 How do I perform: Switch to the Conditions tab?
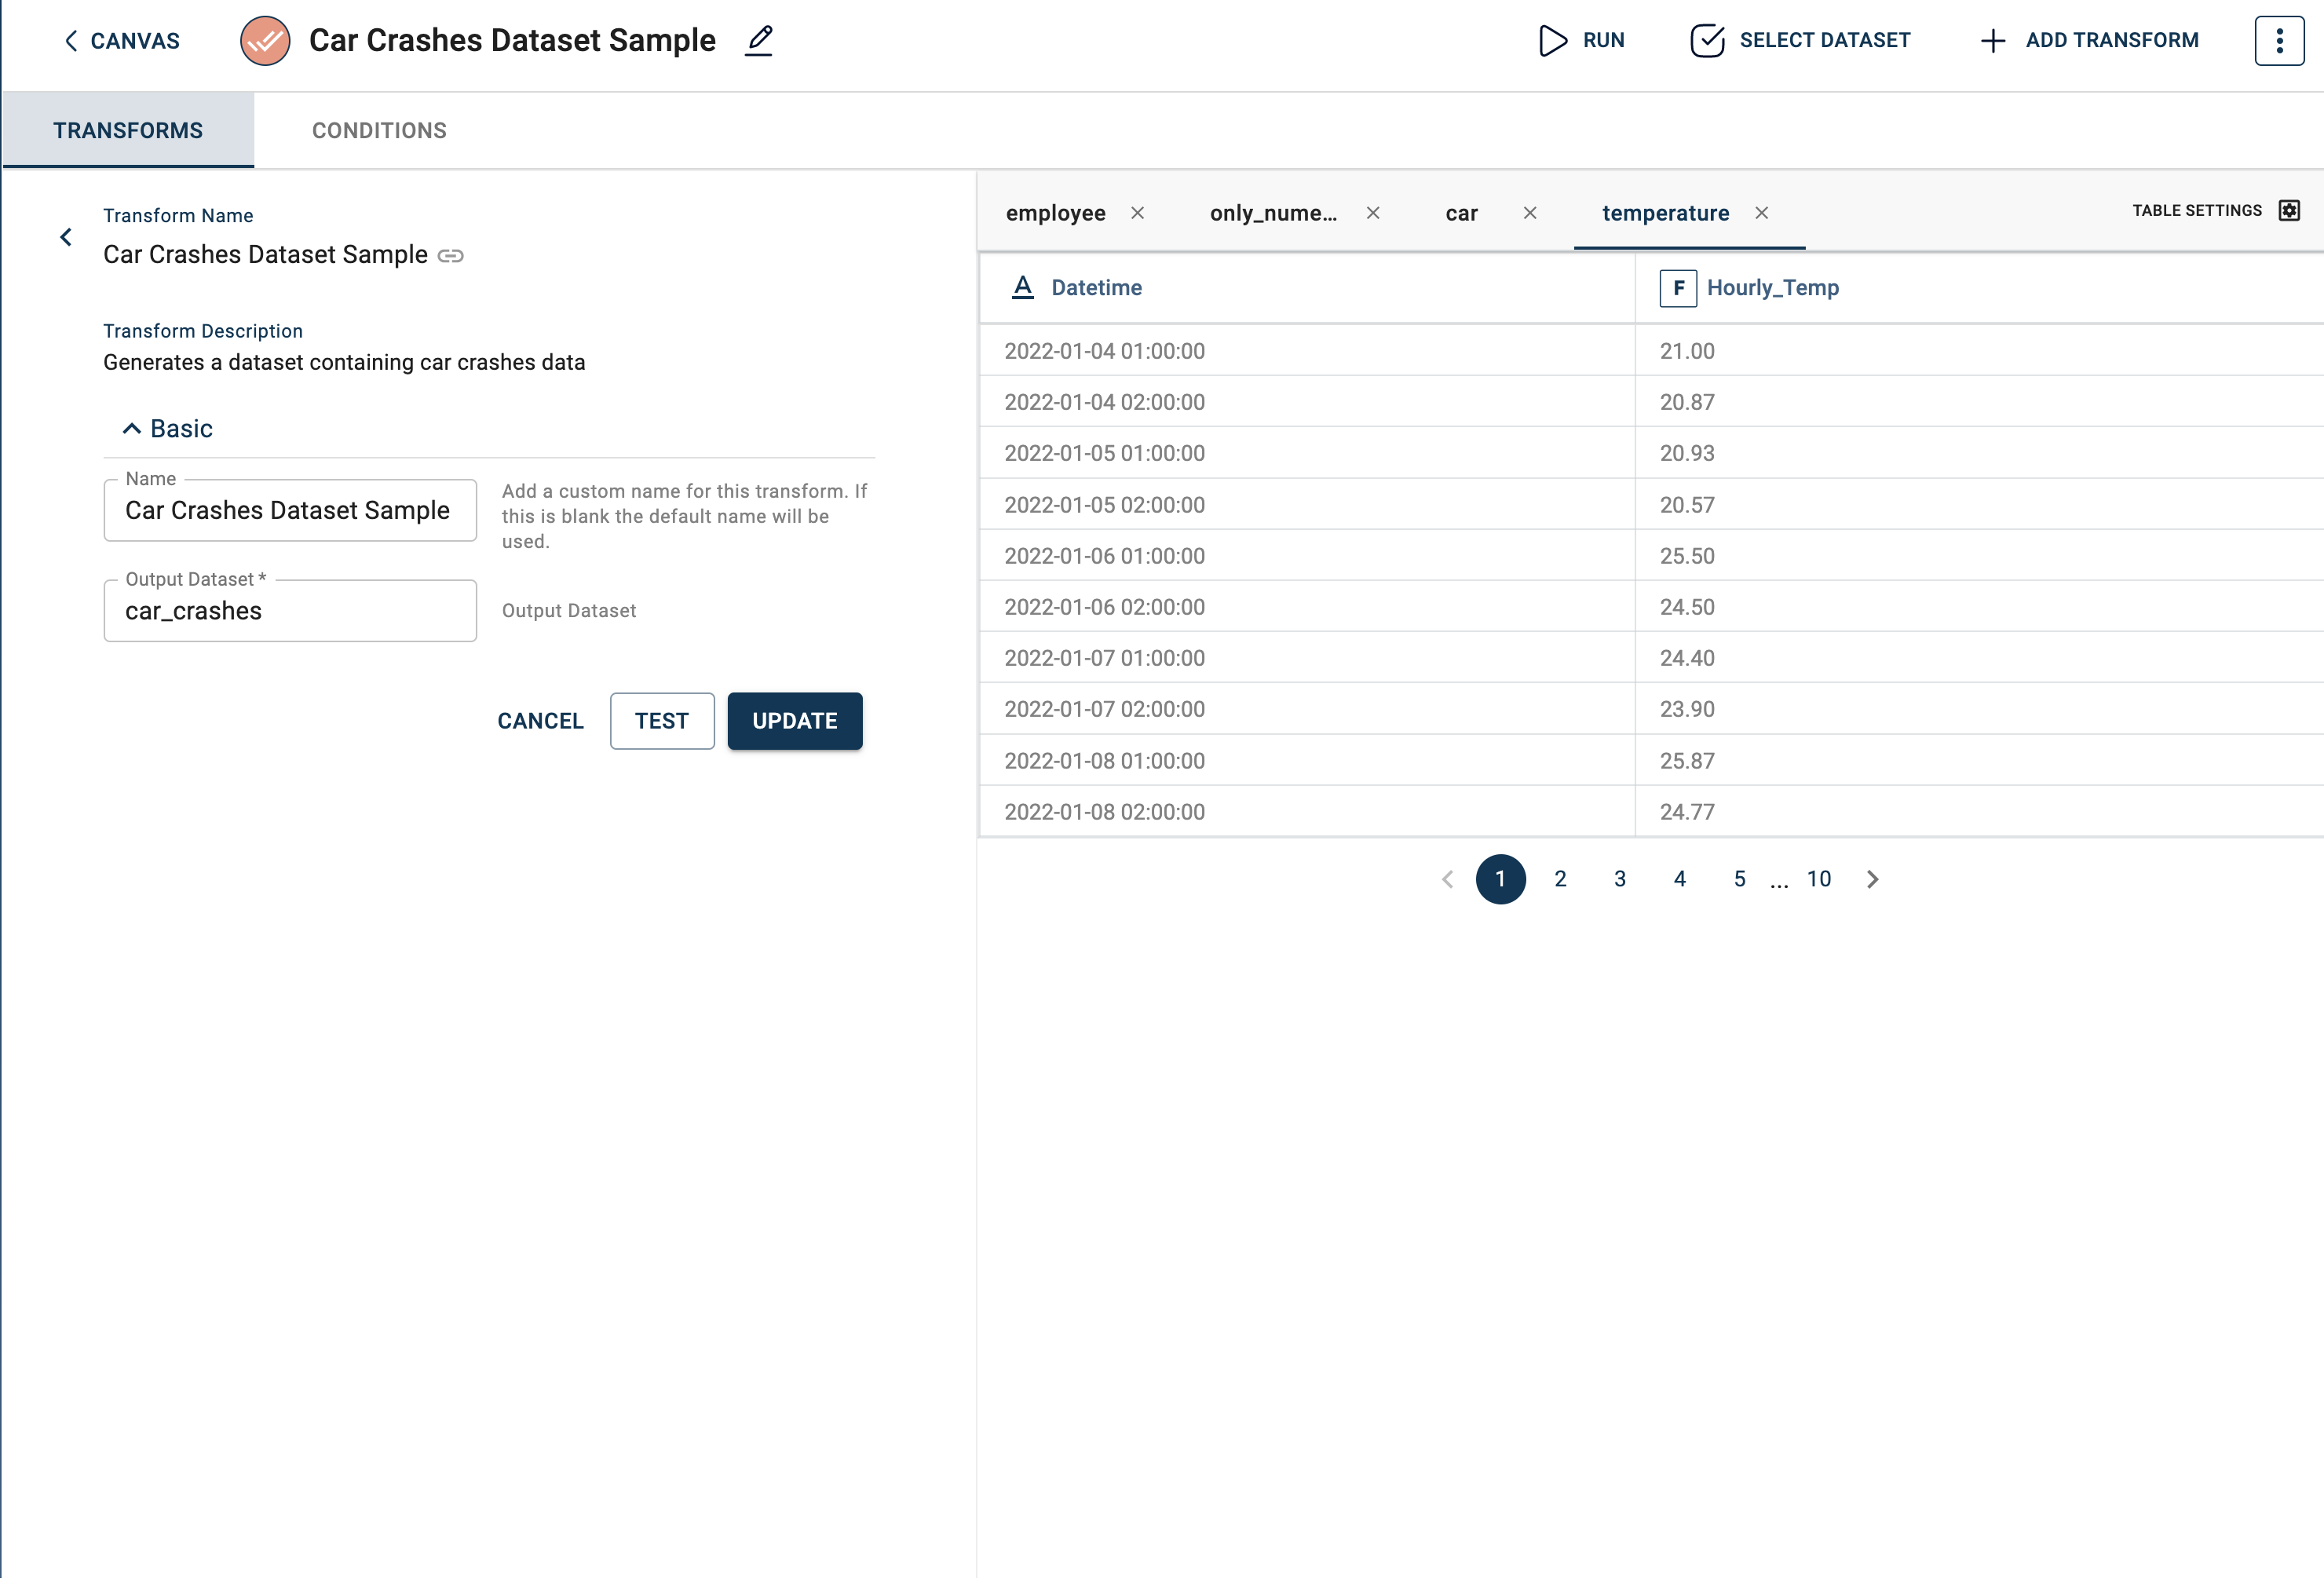(379, 131)
